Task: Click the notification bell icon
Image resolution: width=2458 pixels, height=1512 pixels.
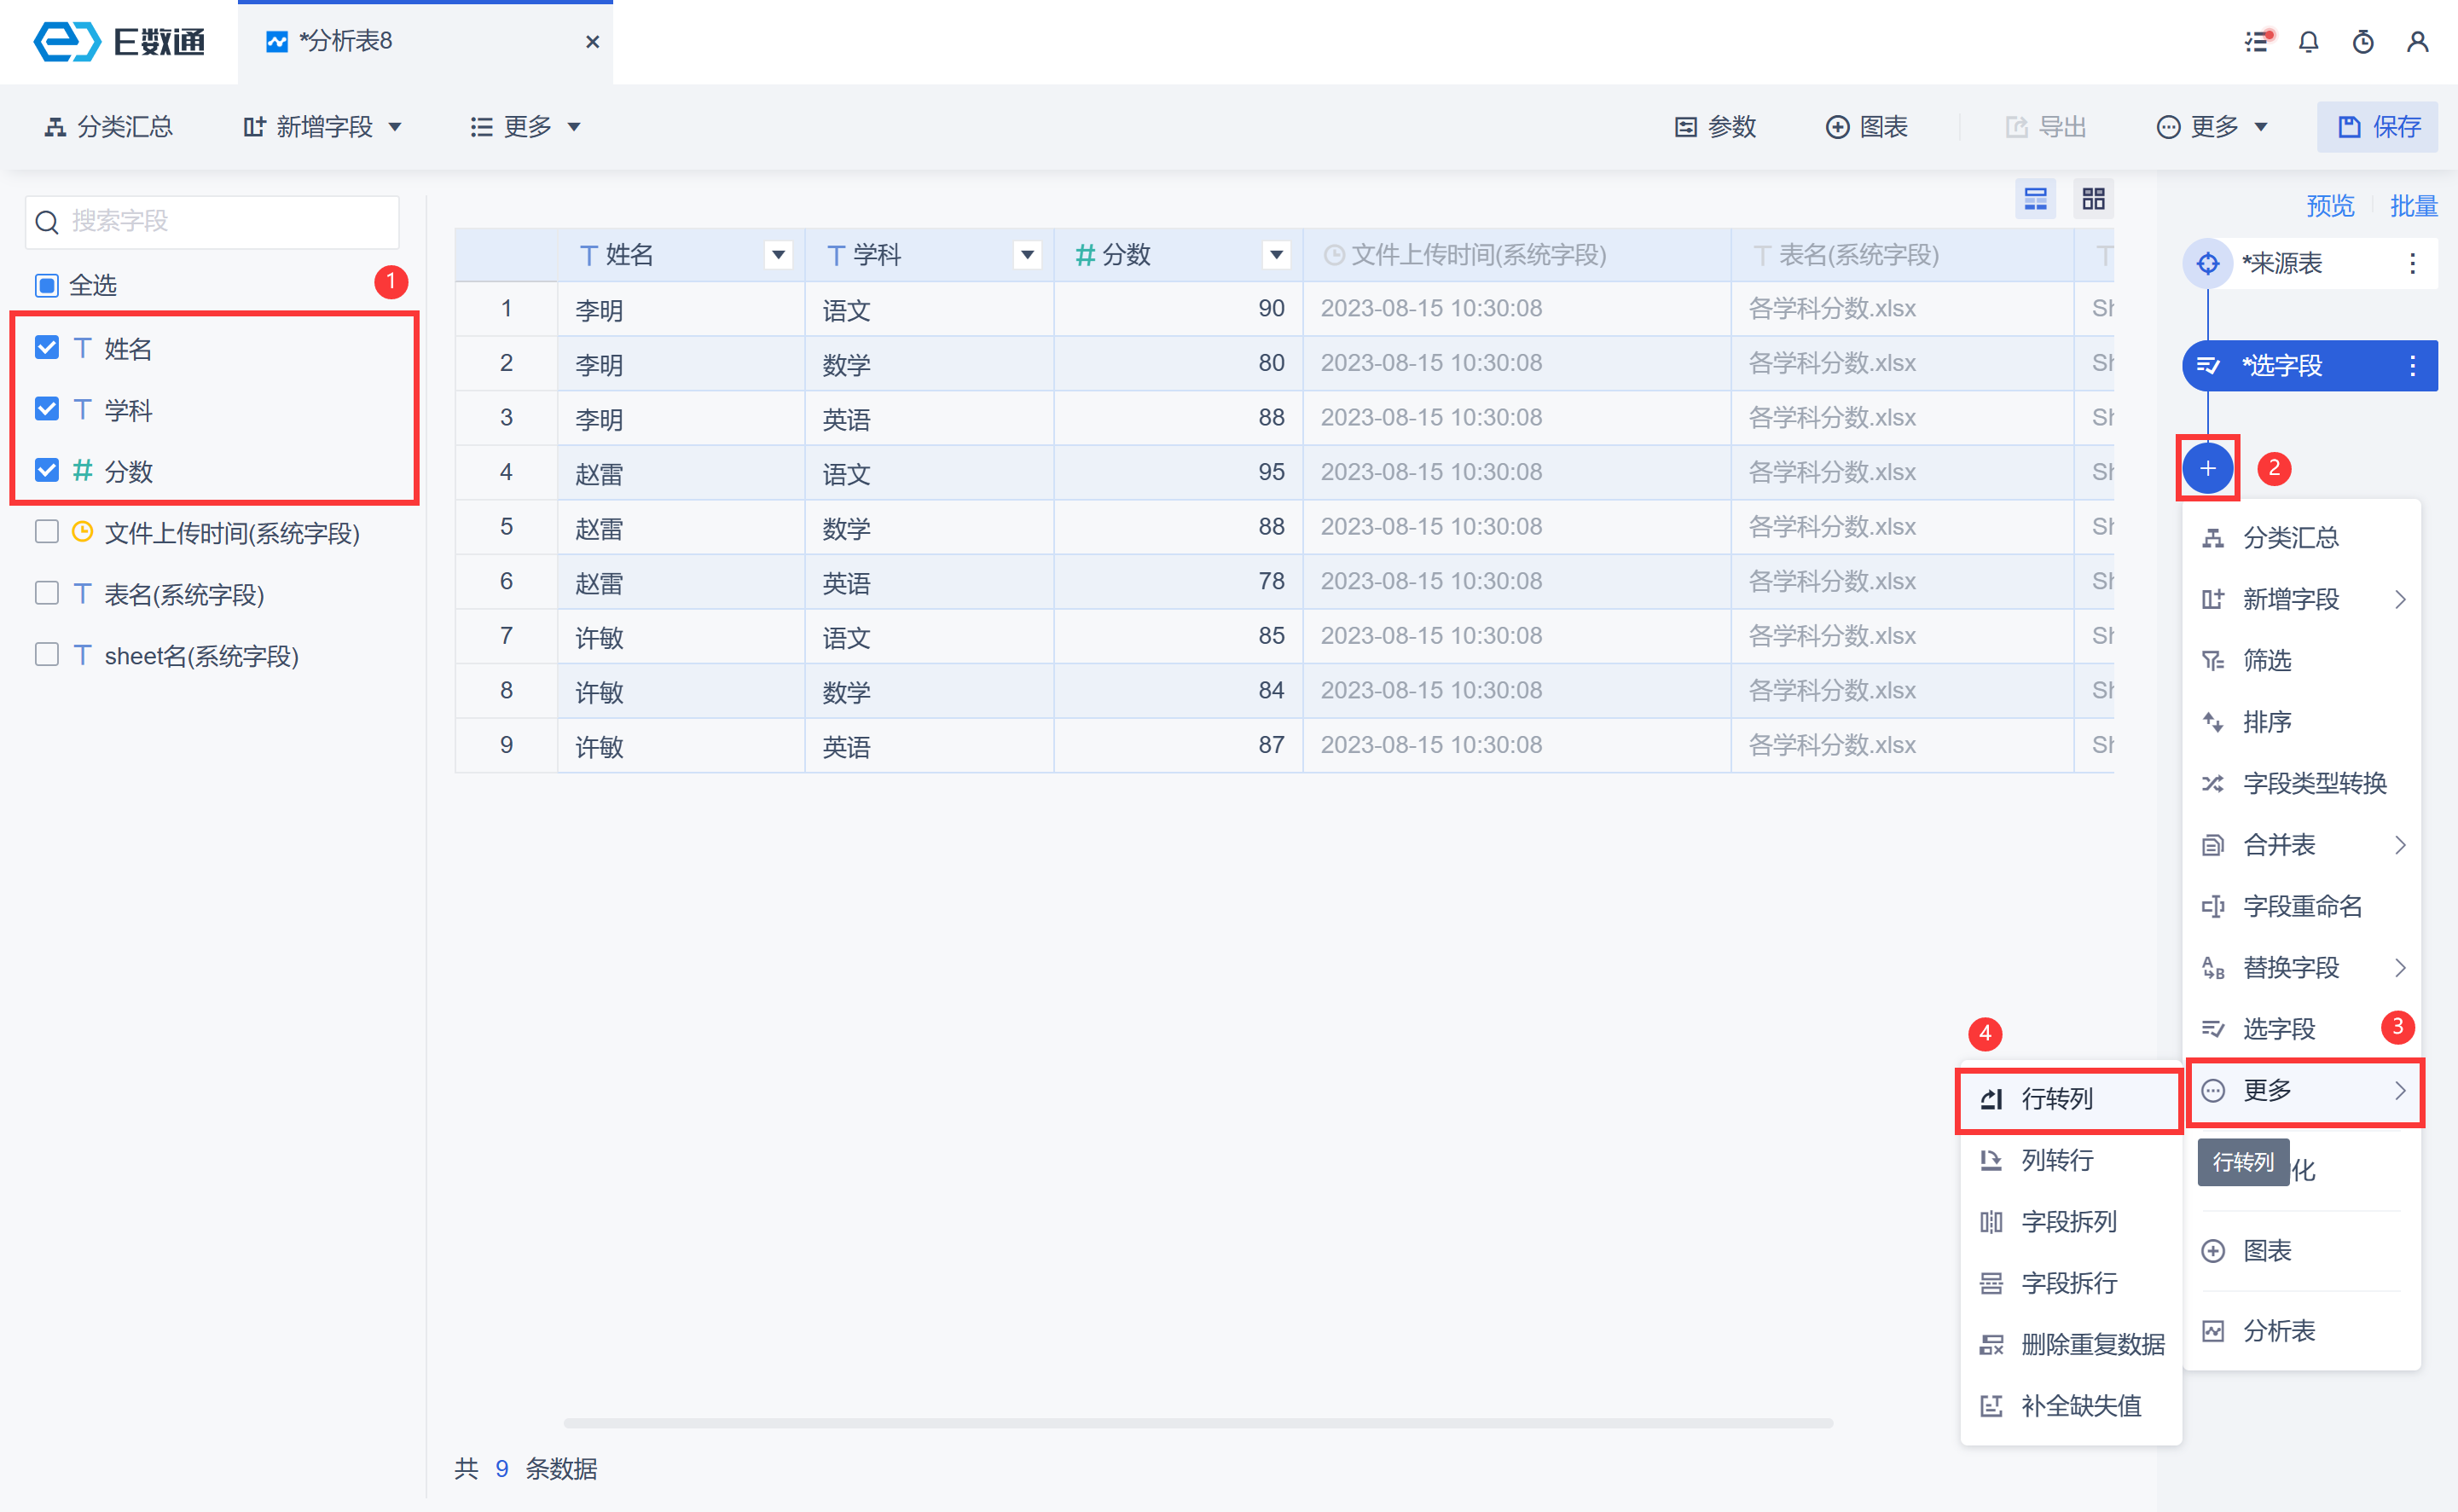Action: point(2308,42)
